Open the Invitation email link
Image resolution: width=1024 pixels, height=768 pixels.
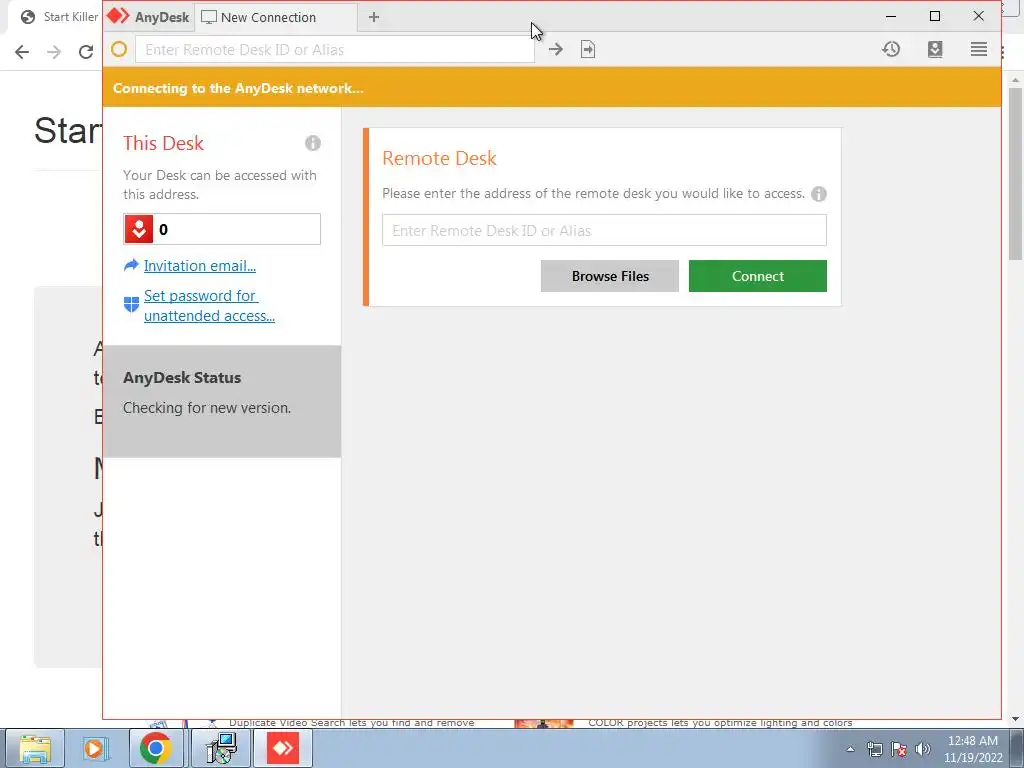coord(200,266)
